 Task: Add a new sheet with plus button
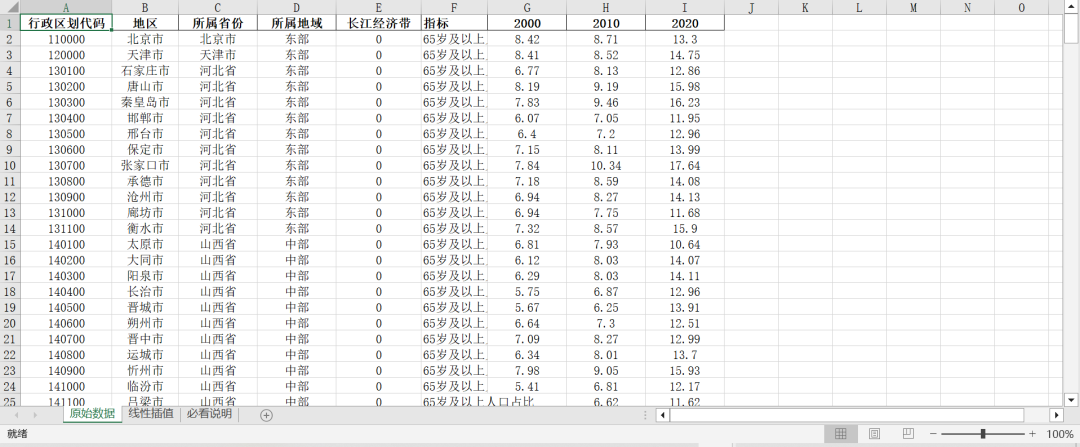pyautogui.click(x=266, y=415)
